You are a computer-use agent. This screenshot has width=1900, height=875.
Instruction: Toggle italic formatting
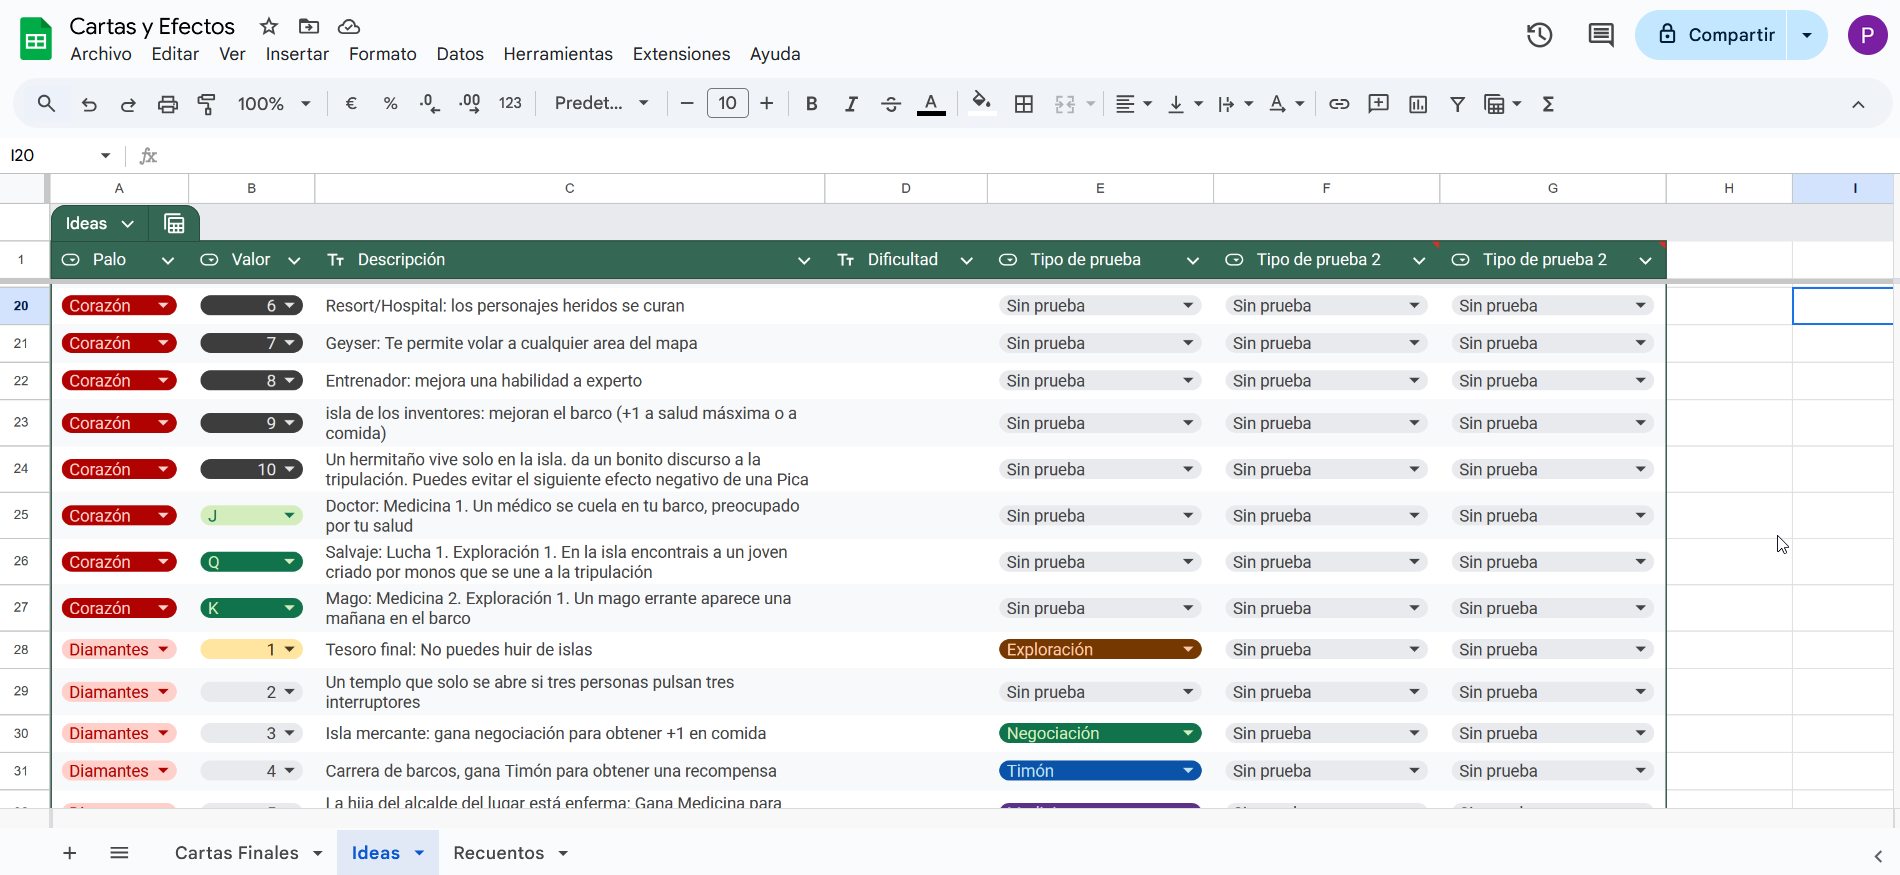[851, 104]
